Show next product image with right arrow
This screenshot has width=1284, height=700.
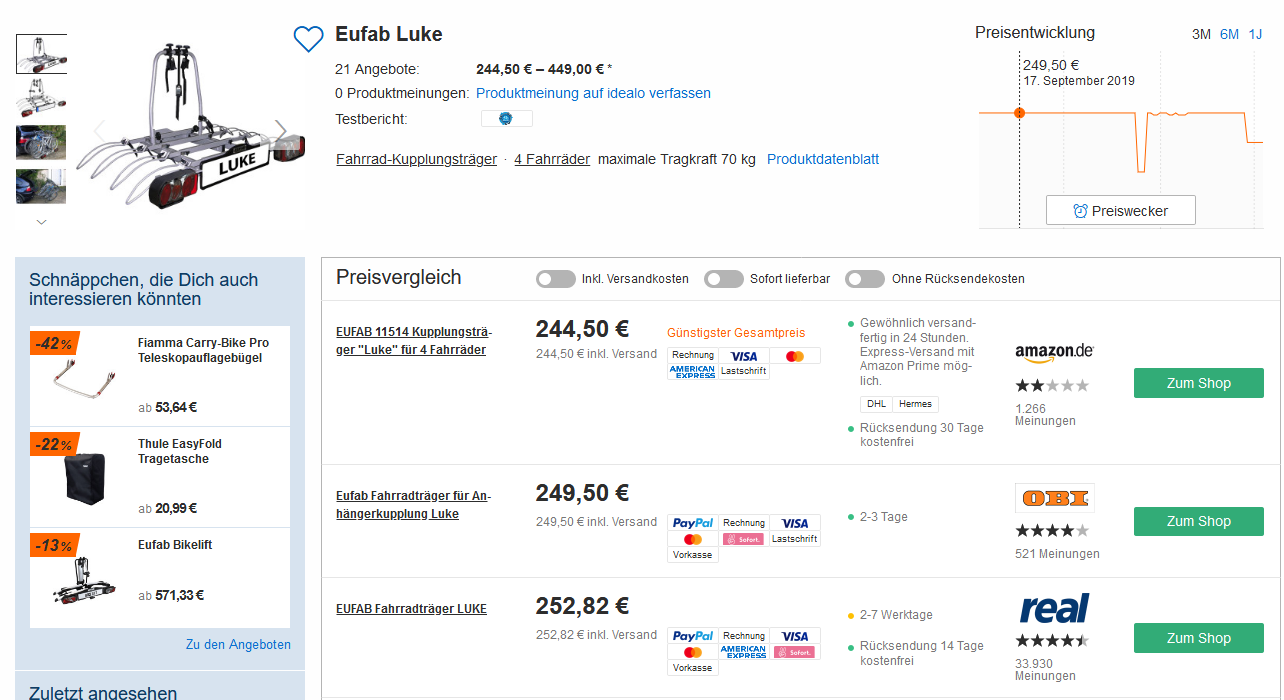pyautogui.click(x=281, y=131)
